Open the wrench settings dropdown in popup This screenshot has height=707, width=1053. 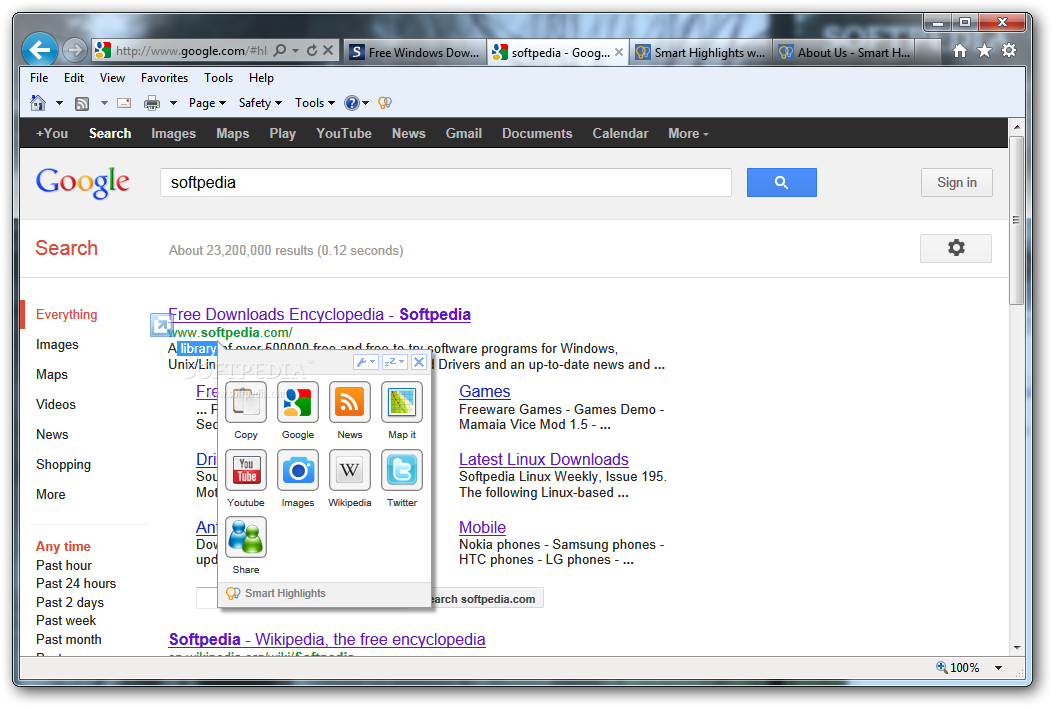(x=366, y=363)
